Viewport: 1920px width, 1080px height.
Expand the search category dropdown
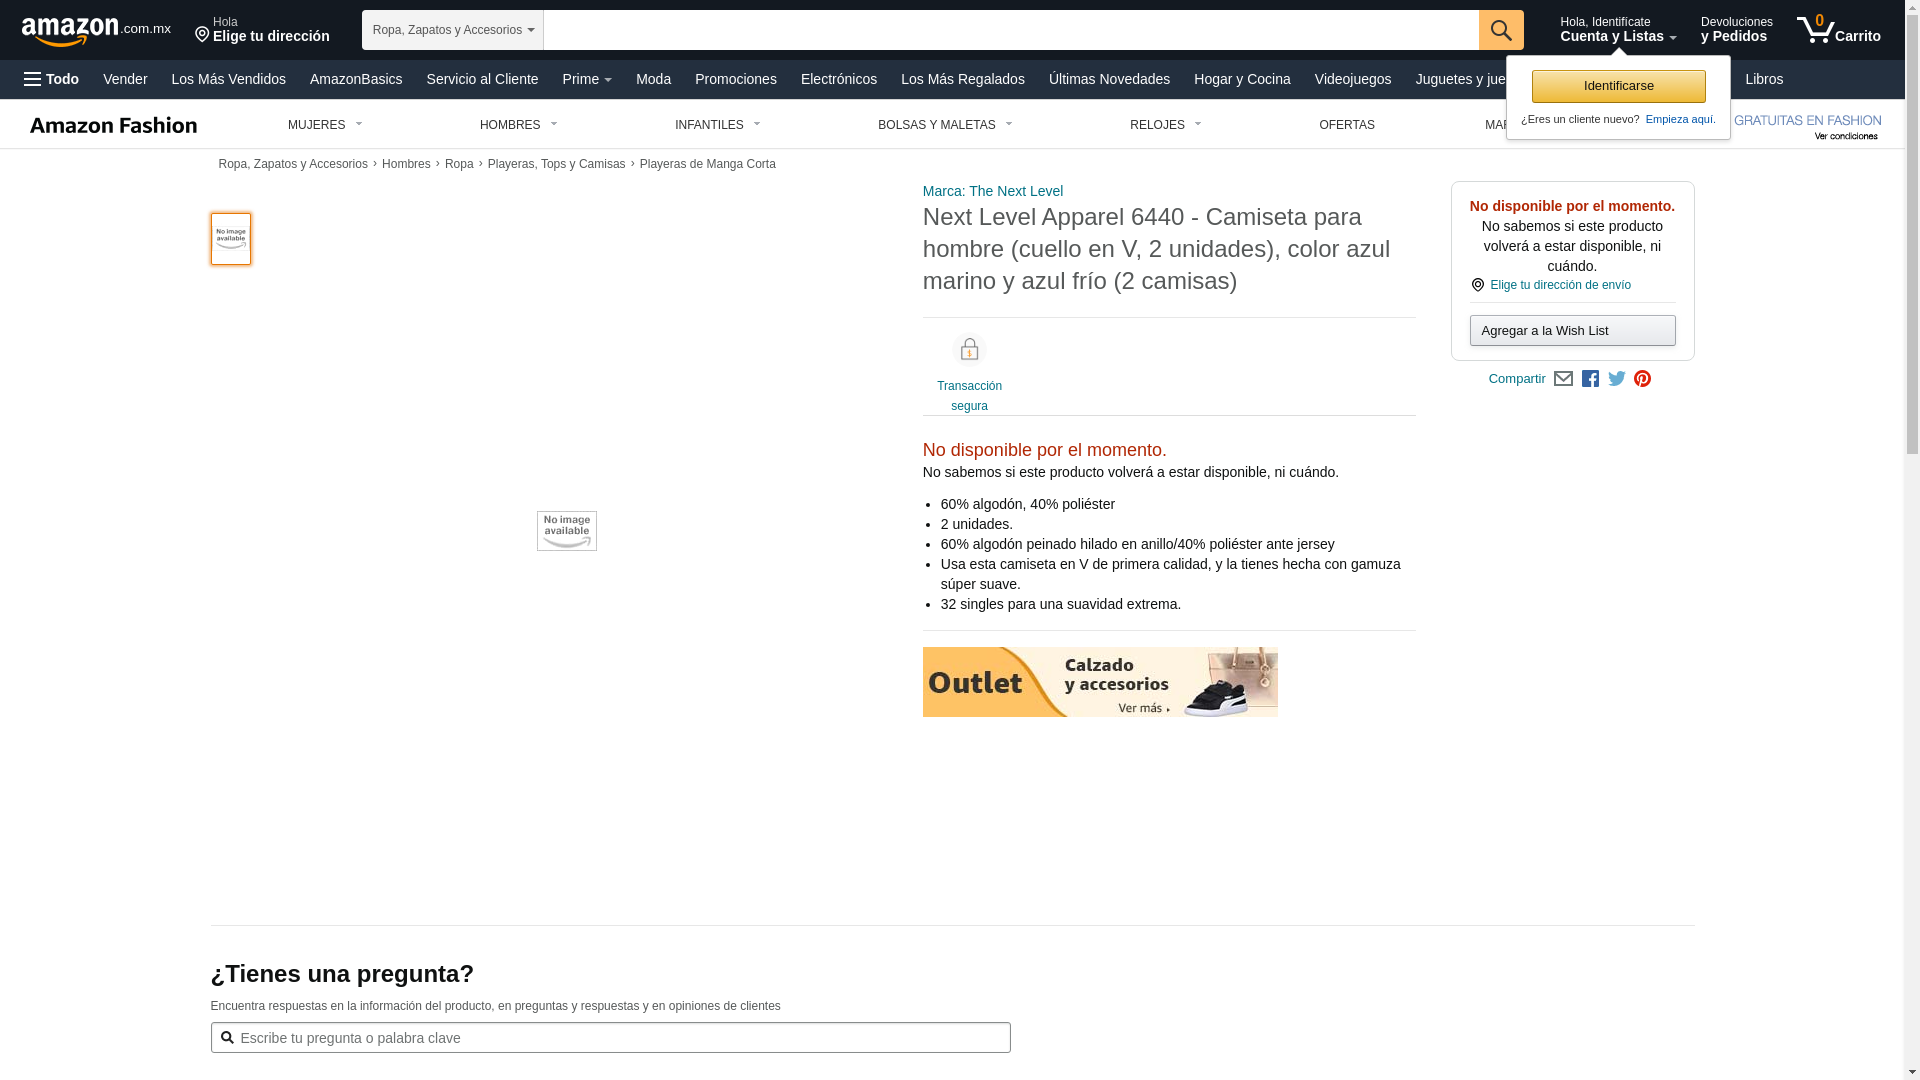click(x=452, y=30)
